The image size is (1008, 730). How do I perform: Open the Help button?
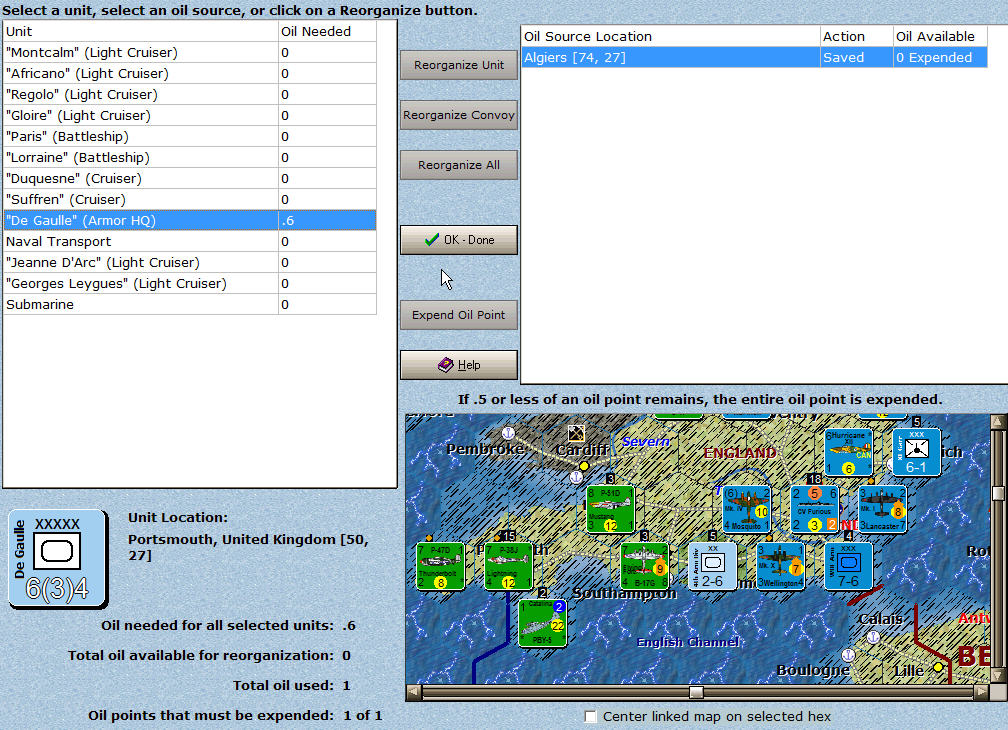pos(459,365)
